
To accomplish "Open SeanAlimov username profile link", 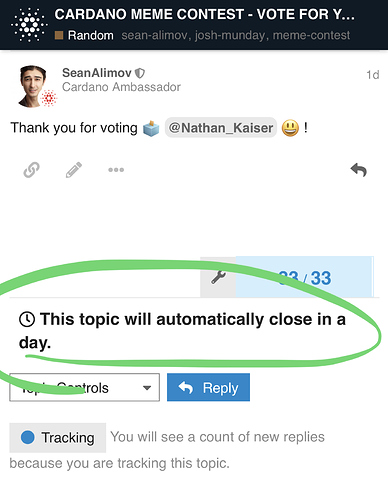I will 97,73.
